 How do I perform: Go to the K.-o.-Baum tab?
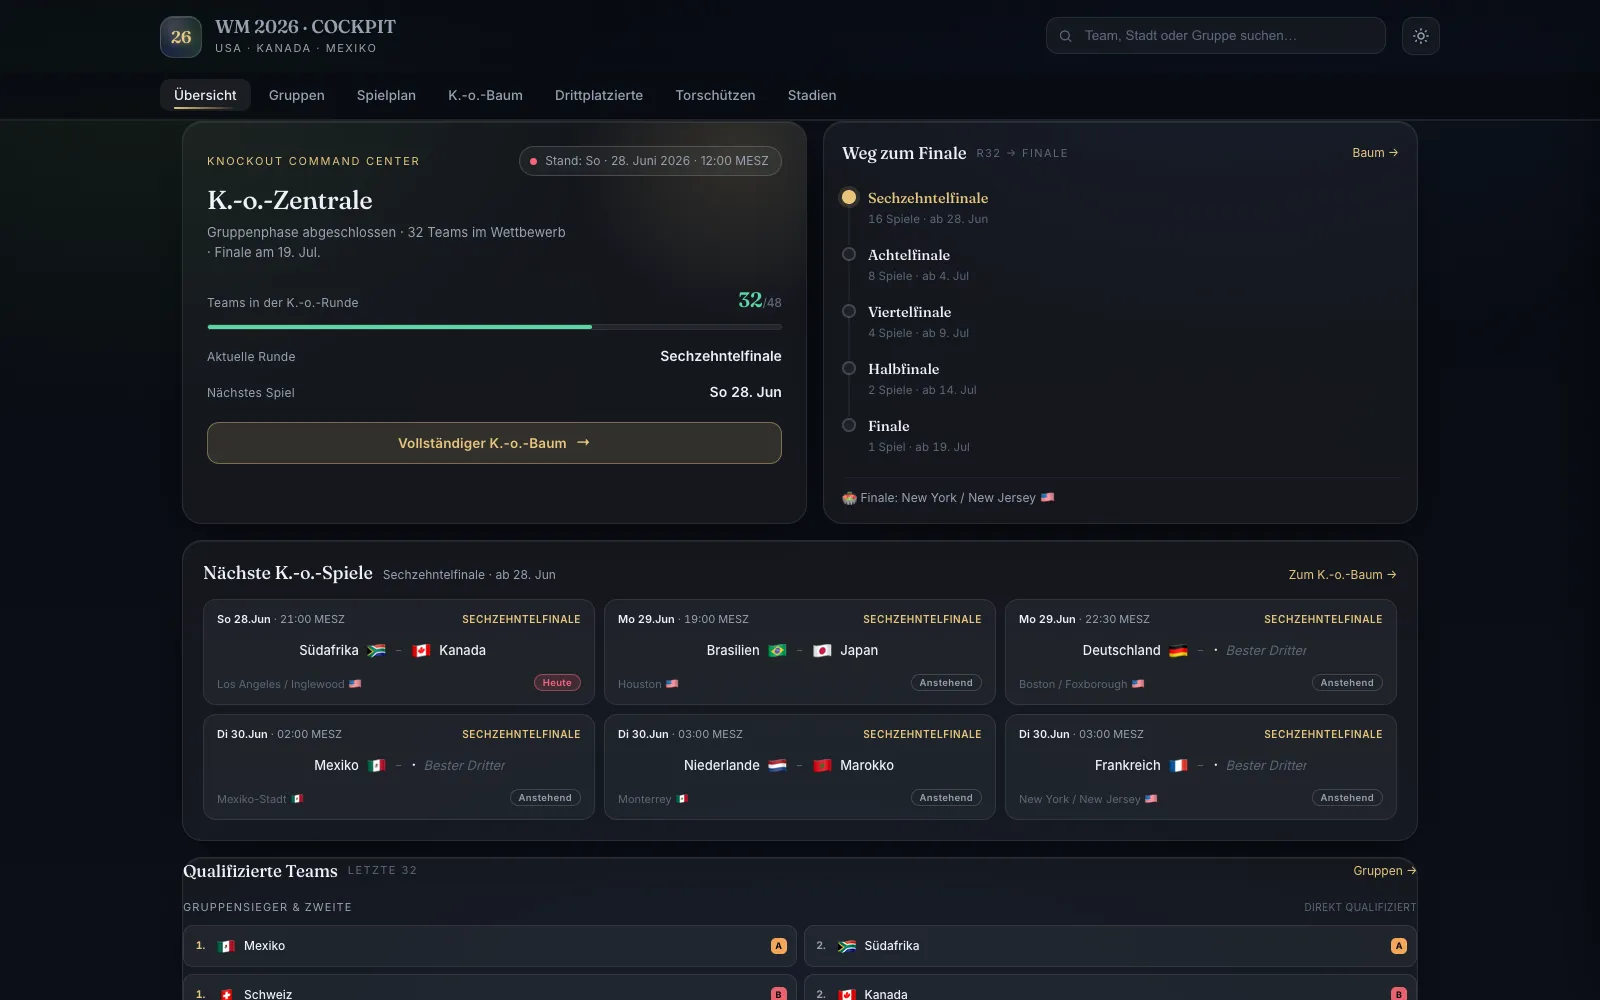point(485,95)
